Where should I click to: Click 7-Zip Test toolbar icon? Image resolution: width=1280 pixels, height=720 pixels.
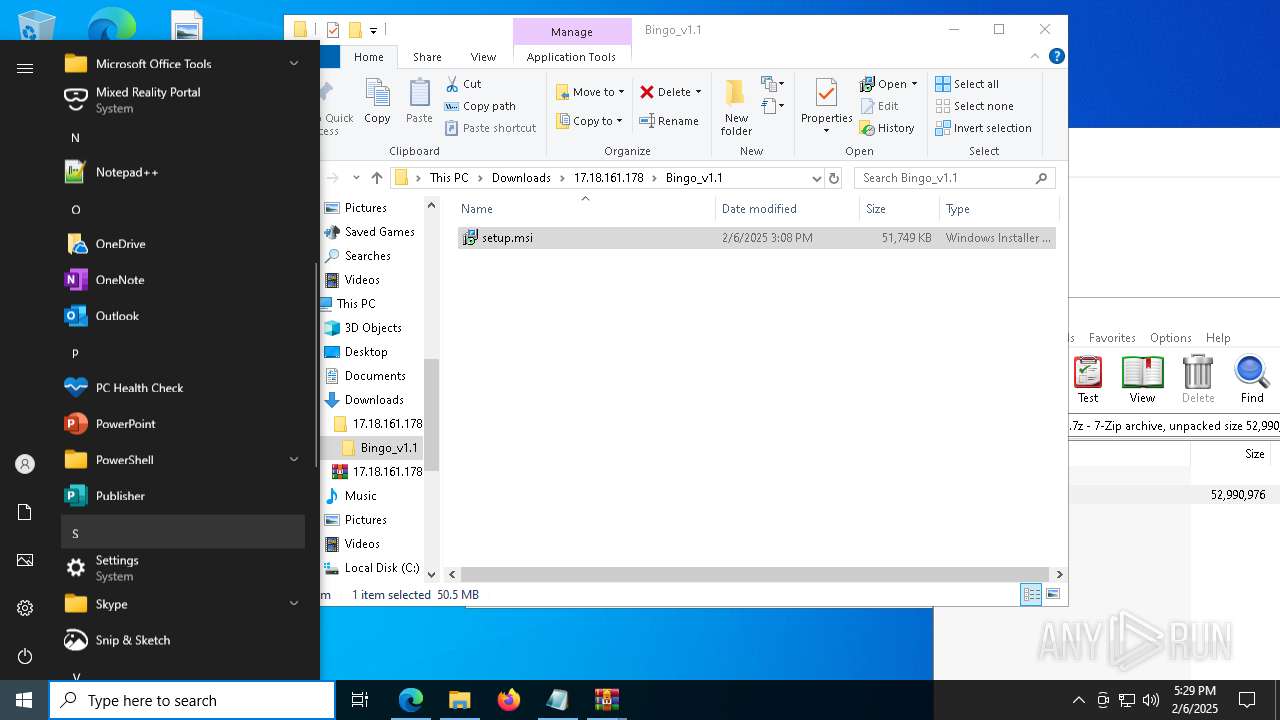tap(1088, 380)
